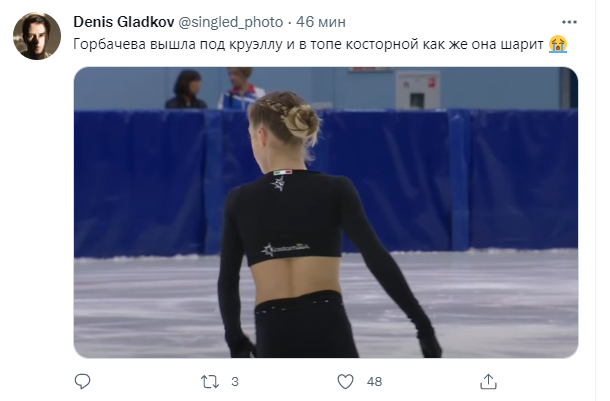Screen dimensions: 610x401
Task: Open Denis Gladkov's profile picture
Action: [37, 36]
